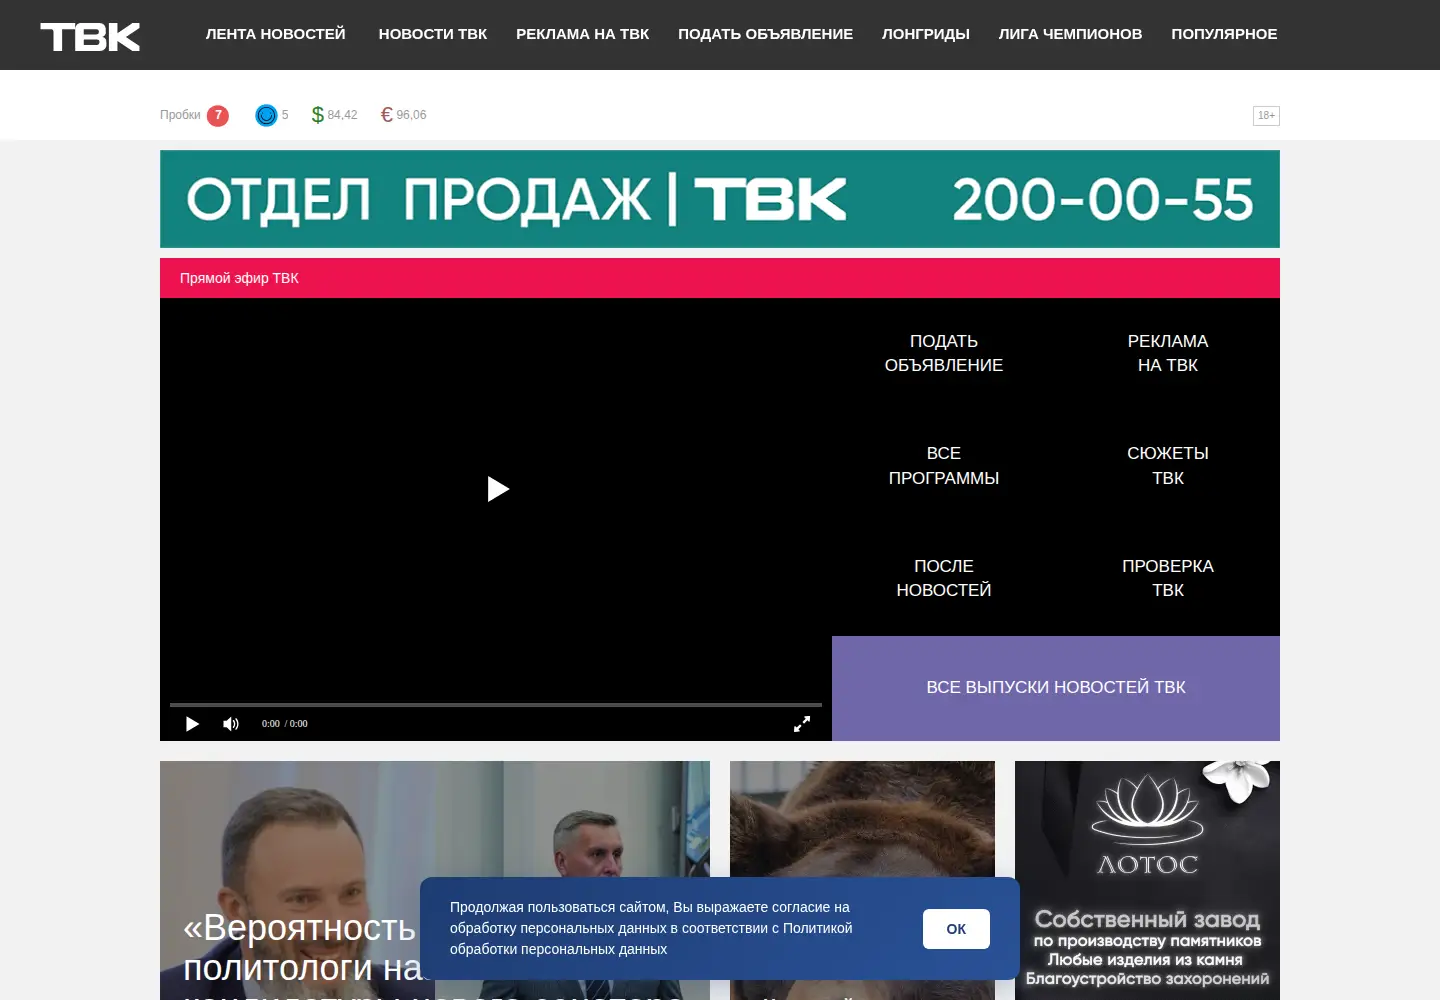Screen dimensions: 1440x1000
Task: Open После новостей tile
Action: [x=944, y=578]
